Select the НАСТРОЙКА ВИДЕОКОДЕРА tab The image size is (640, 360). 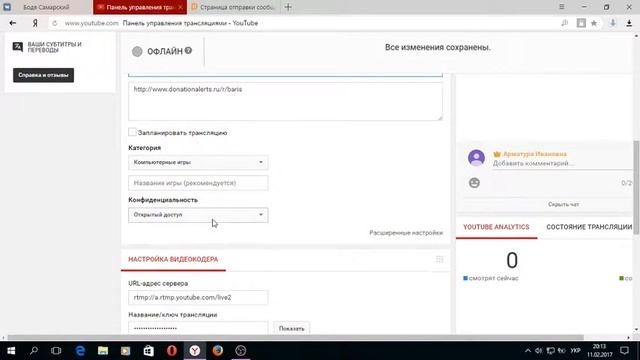[173, 260]
